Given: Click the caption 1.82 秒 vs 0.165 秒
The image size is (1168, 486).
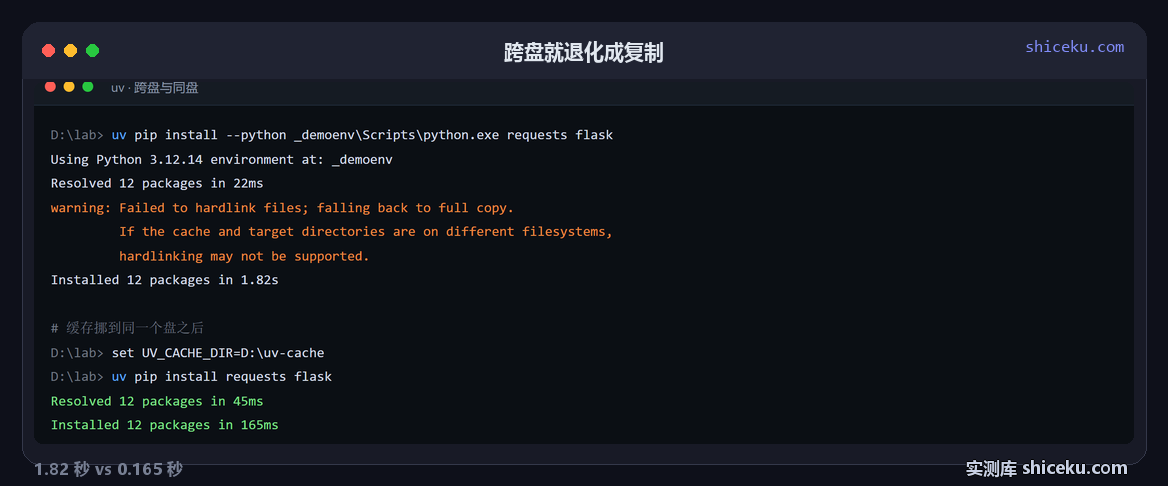Looking at the screenshot, I should pyautogui.click(x=109, y=469).
